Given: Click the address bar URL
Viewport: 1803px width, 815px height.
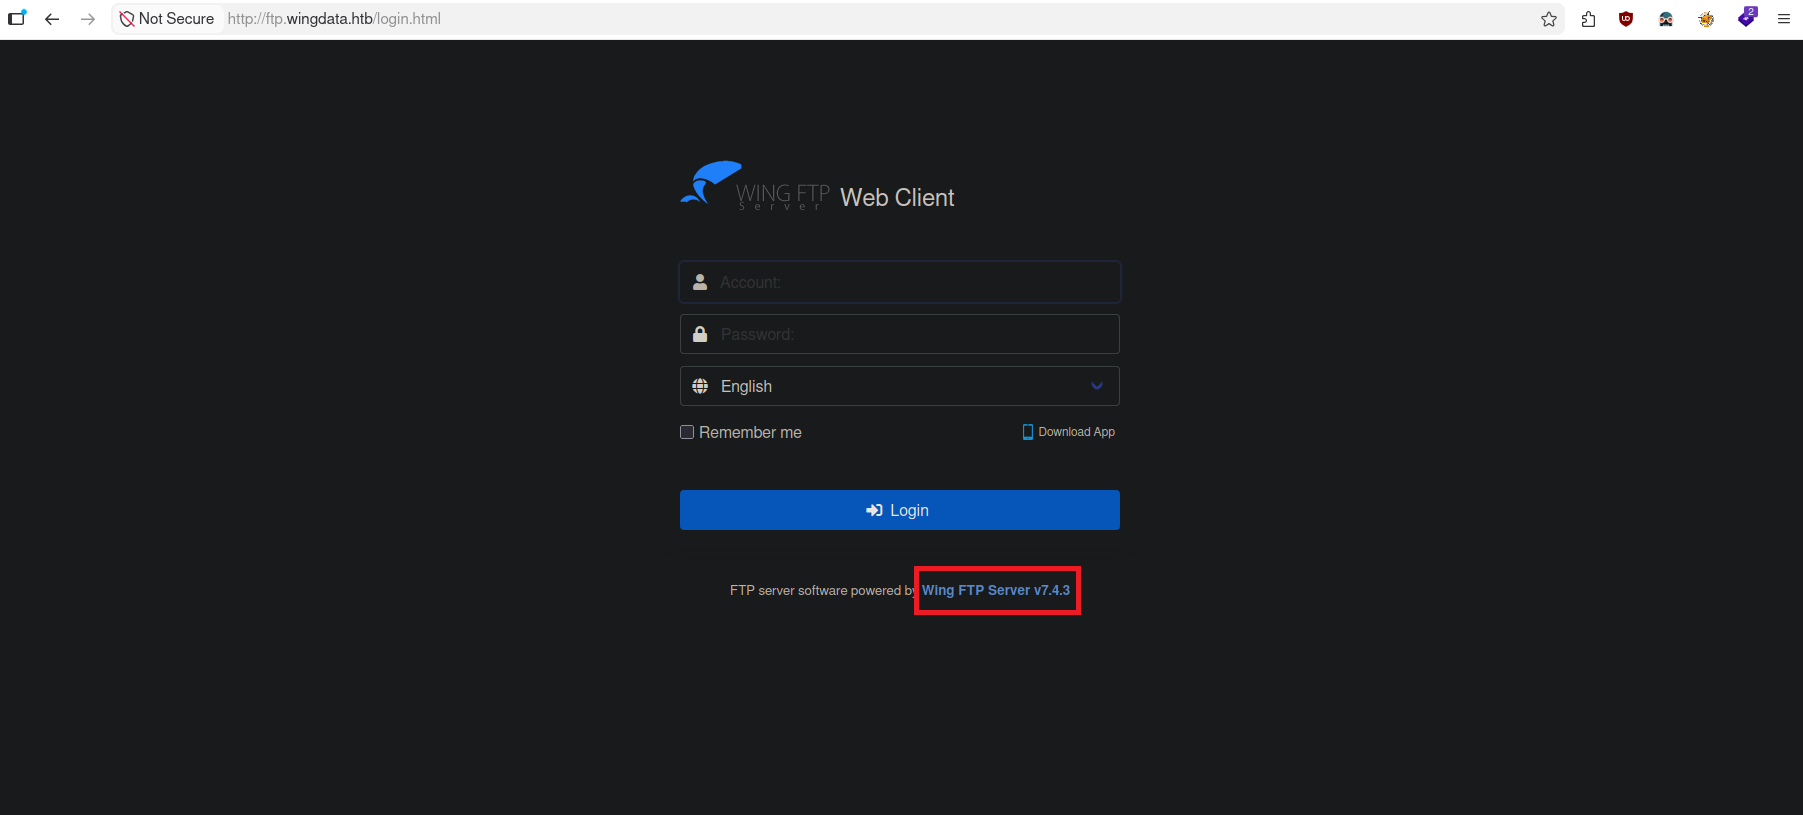Looking at the screenshot, I should [334, 19].
